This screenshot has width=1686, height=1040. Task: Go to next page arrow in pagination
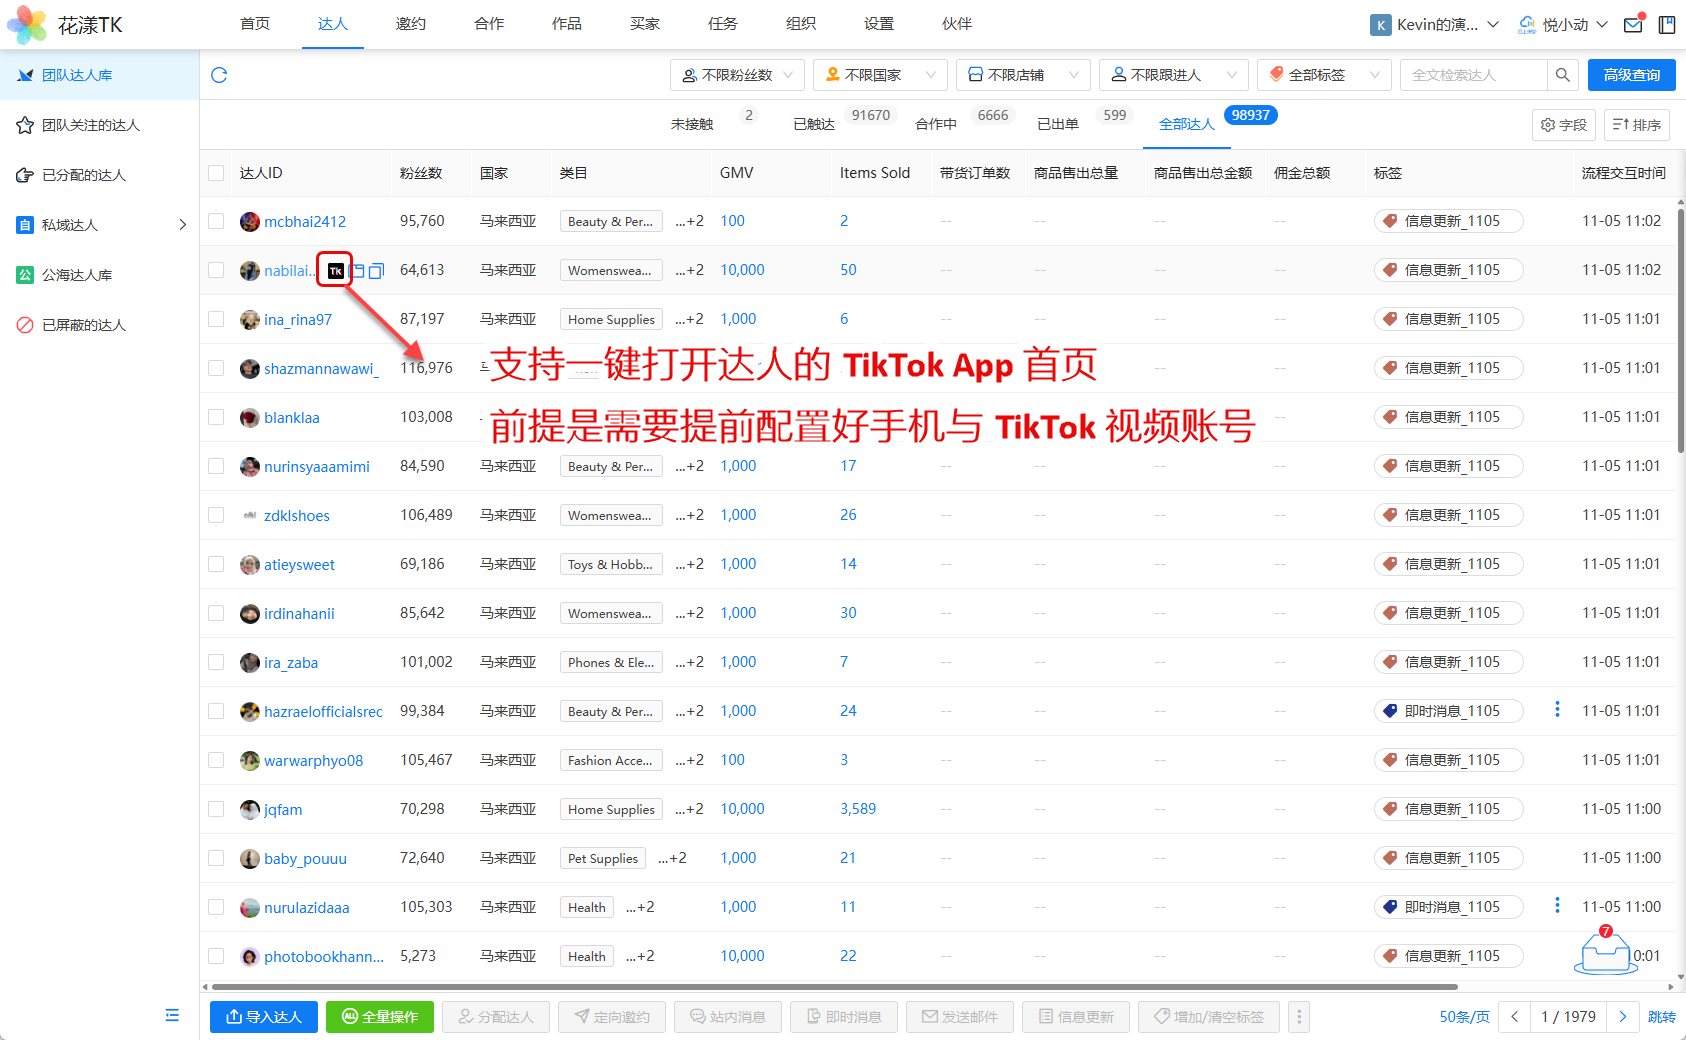(x=1623, y=1017)
